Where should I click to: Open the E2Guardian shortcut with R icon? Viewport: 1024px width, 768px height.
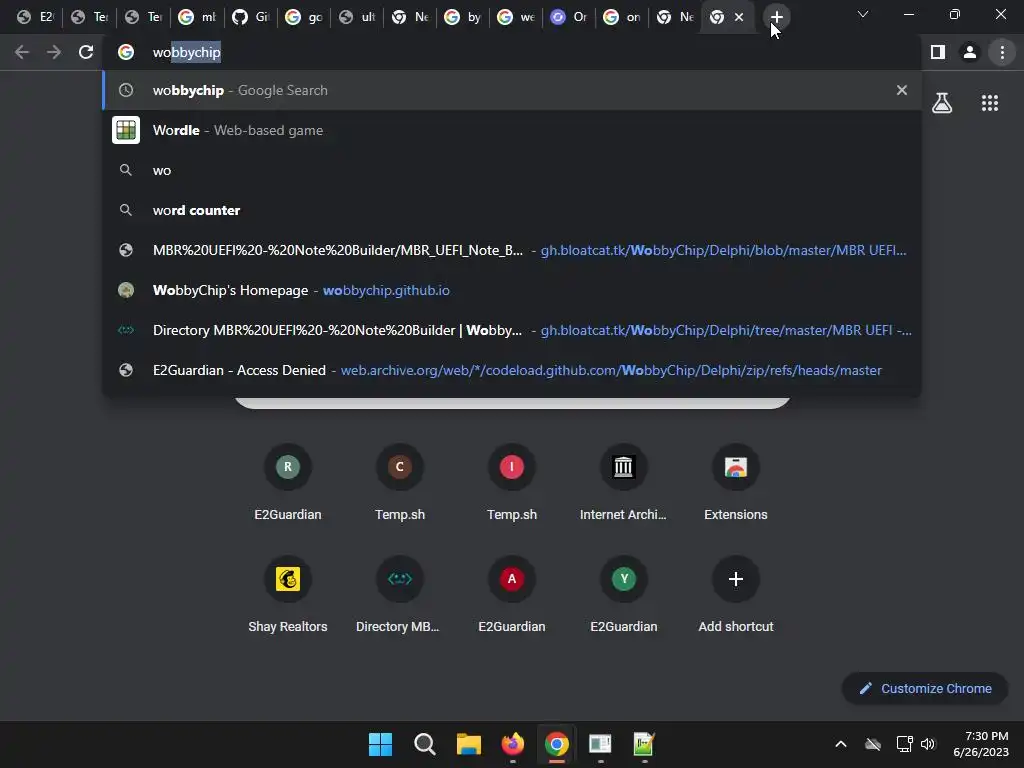tap(288, 483)
